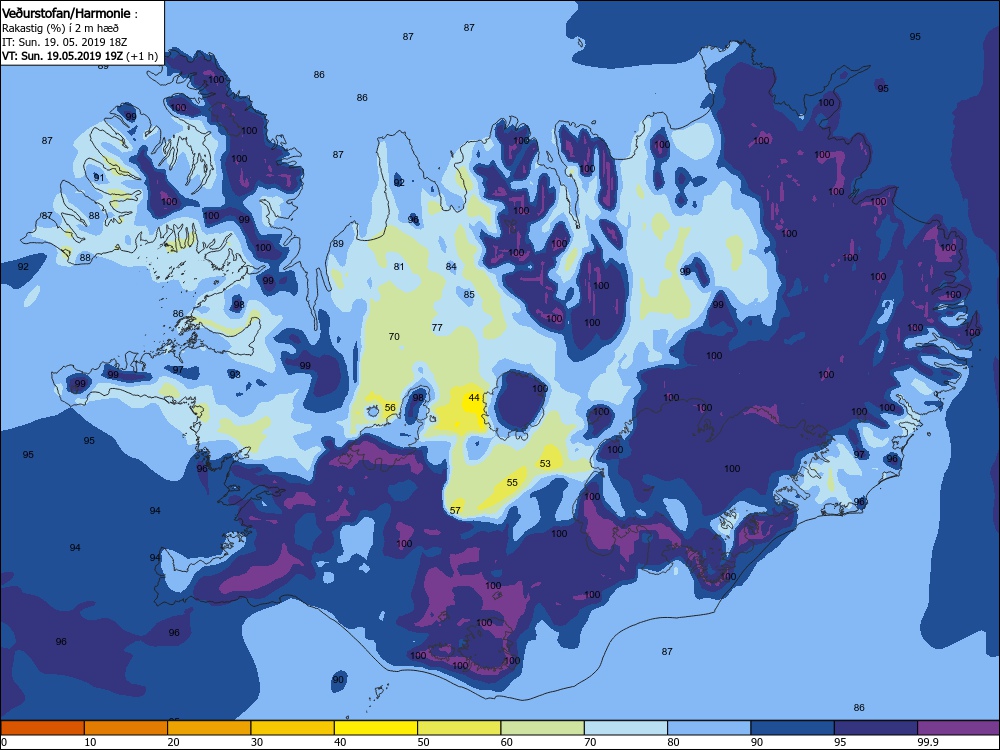This screenshot has height=750, width=1000.
Task: Click the humidity value 56 on the map
Action: pos(390,408)
